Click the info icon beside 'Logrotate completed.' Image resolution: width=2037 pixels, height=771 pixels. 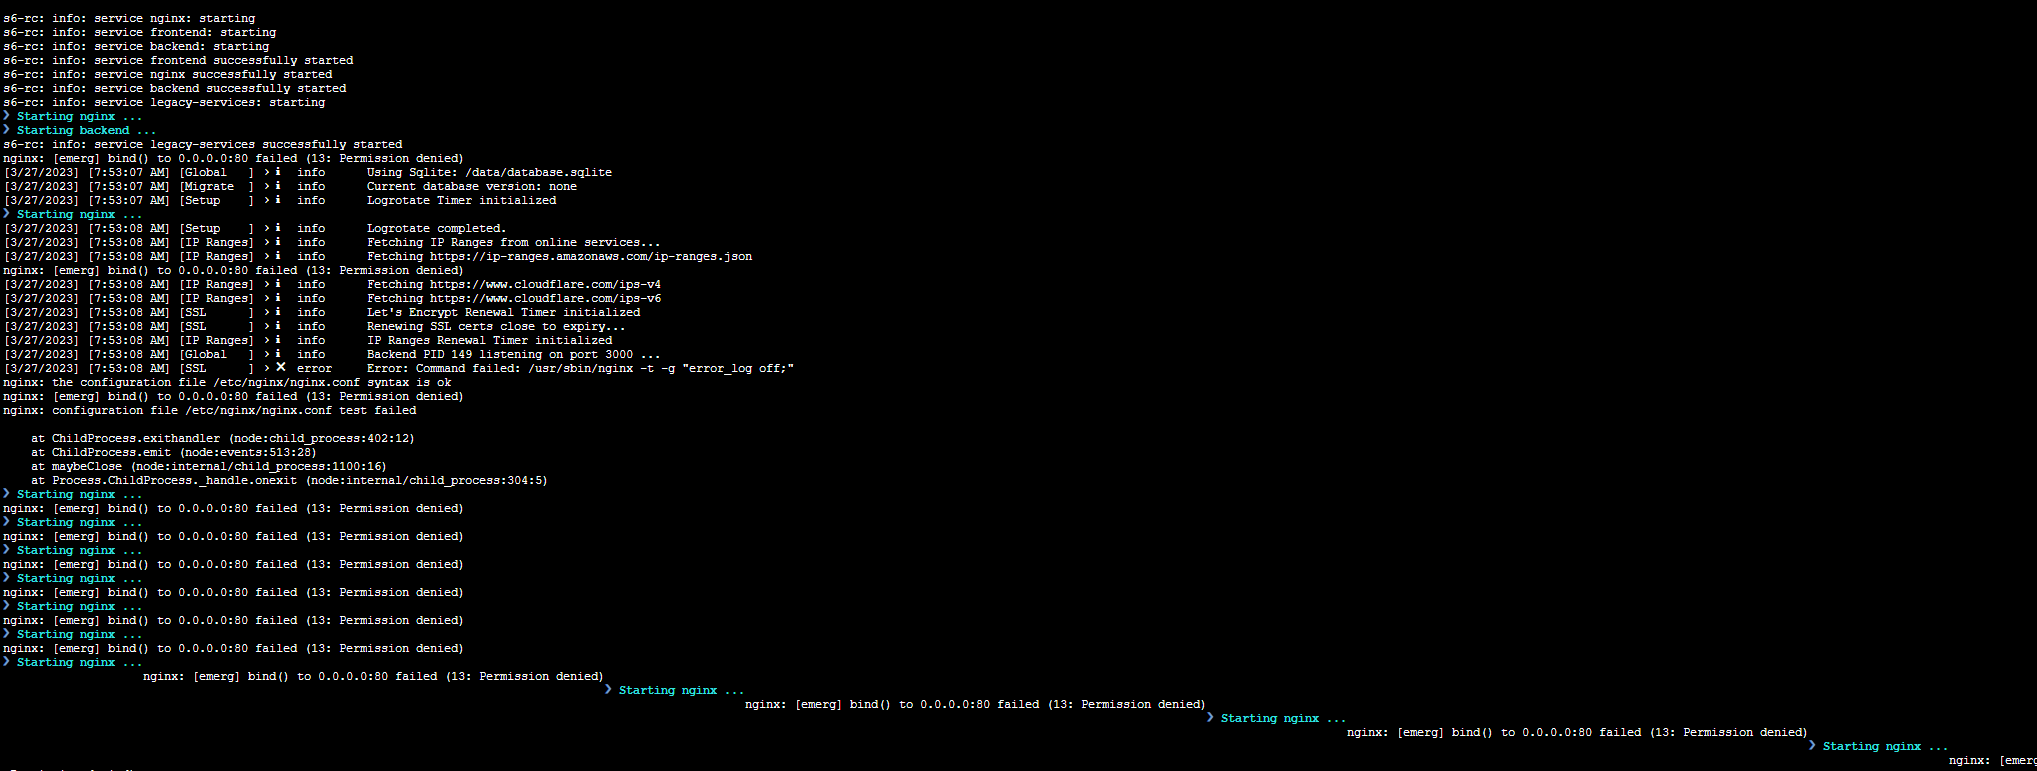click(278, 228)
